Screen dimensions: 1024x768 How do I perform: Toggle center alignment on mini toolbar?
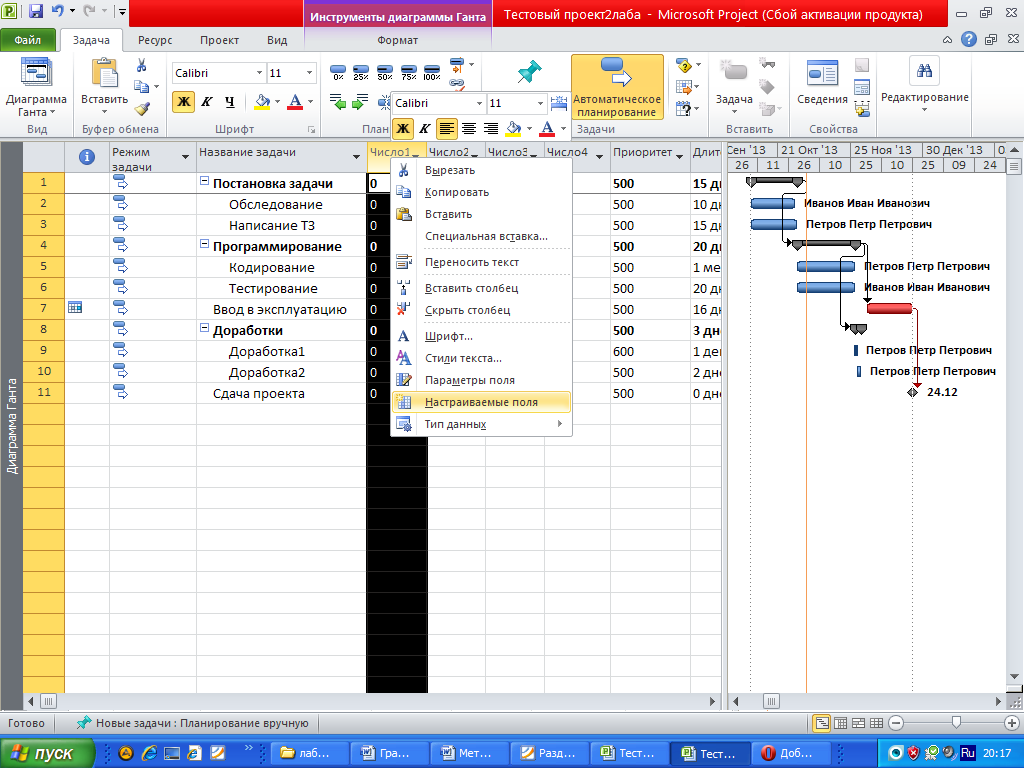469,128
